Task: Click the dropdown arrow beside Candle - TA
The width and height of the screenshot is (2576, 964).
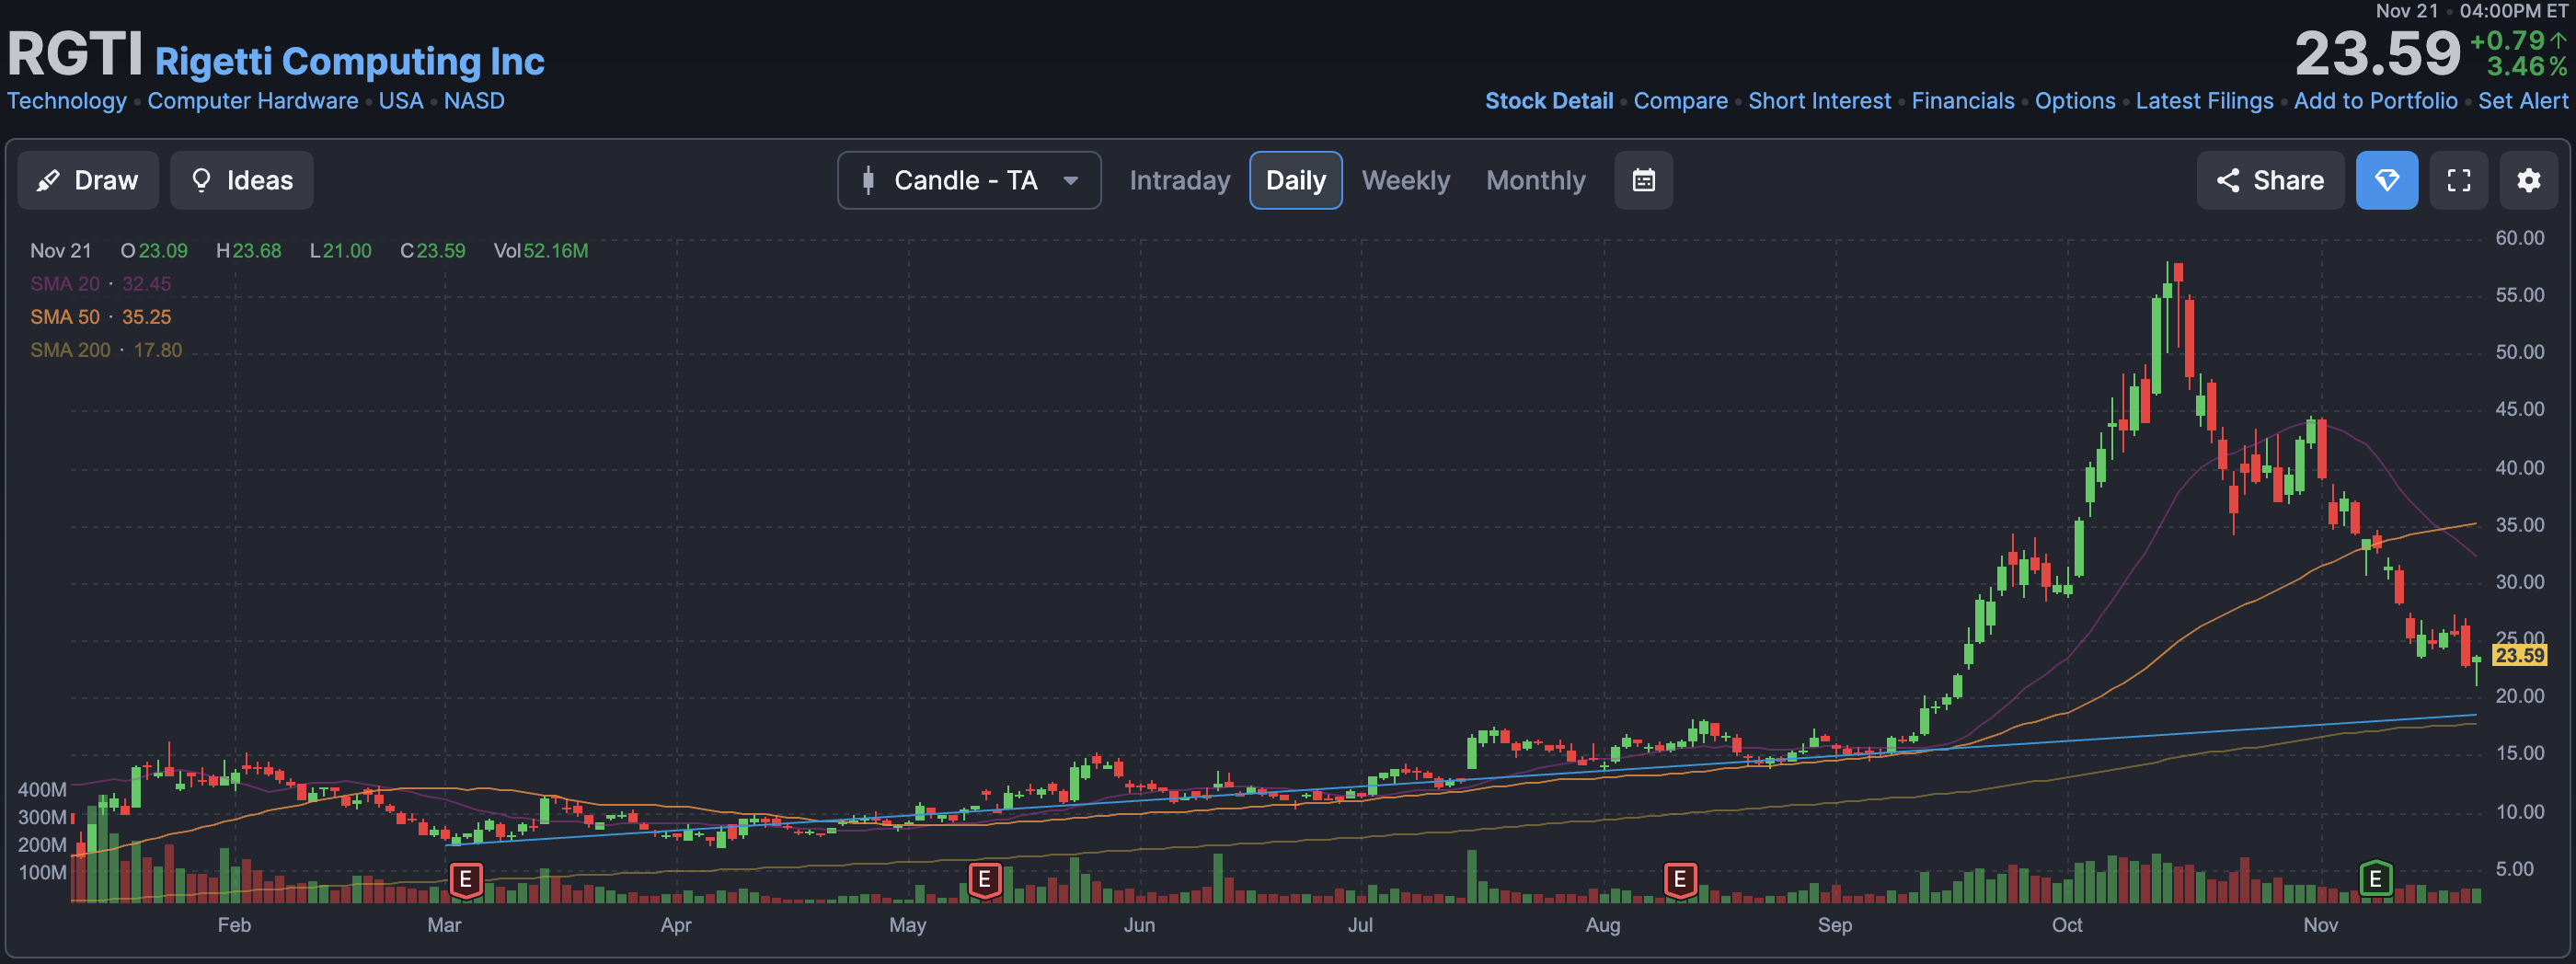Action: coord(1070,181)
